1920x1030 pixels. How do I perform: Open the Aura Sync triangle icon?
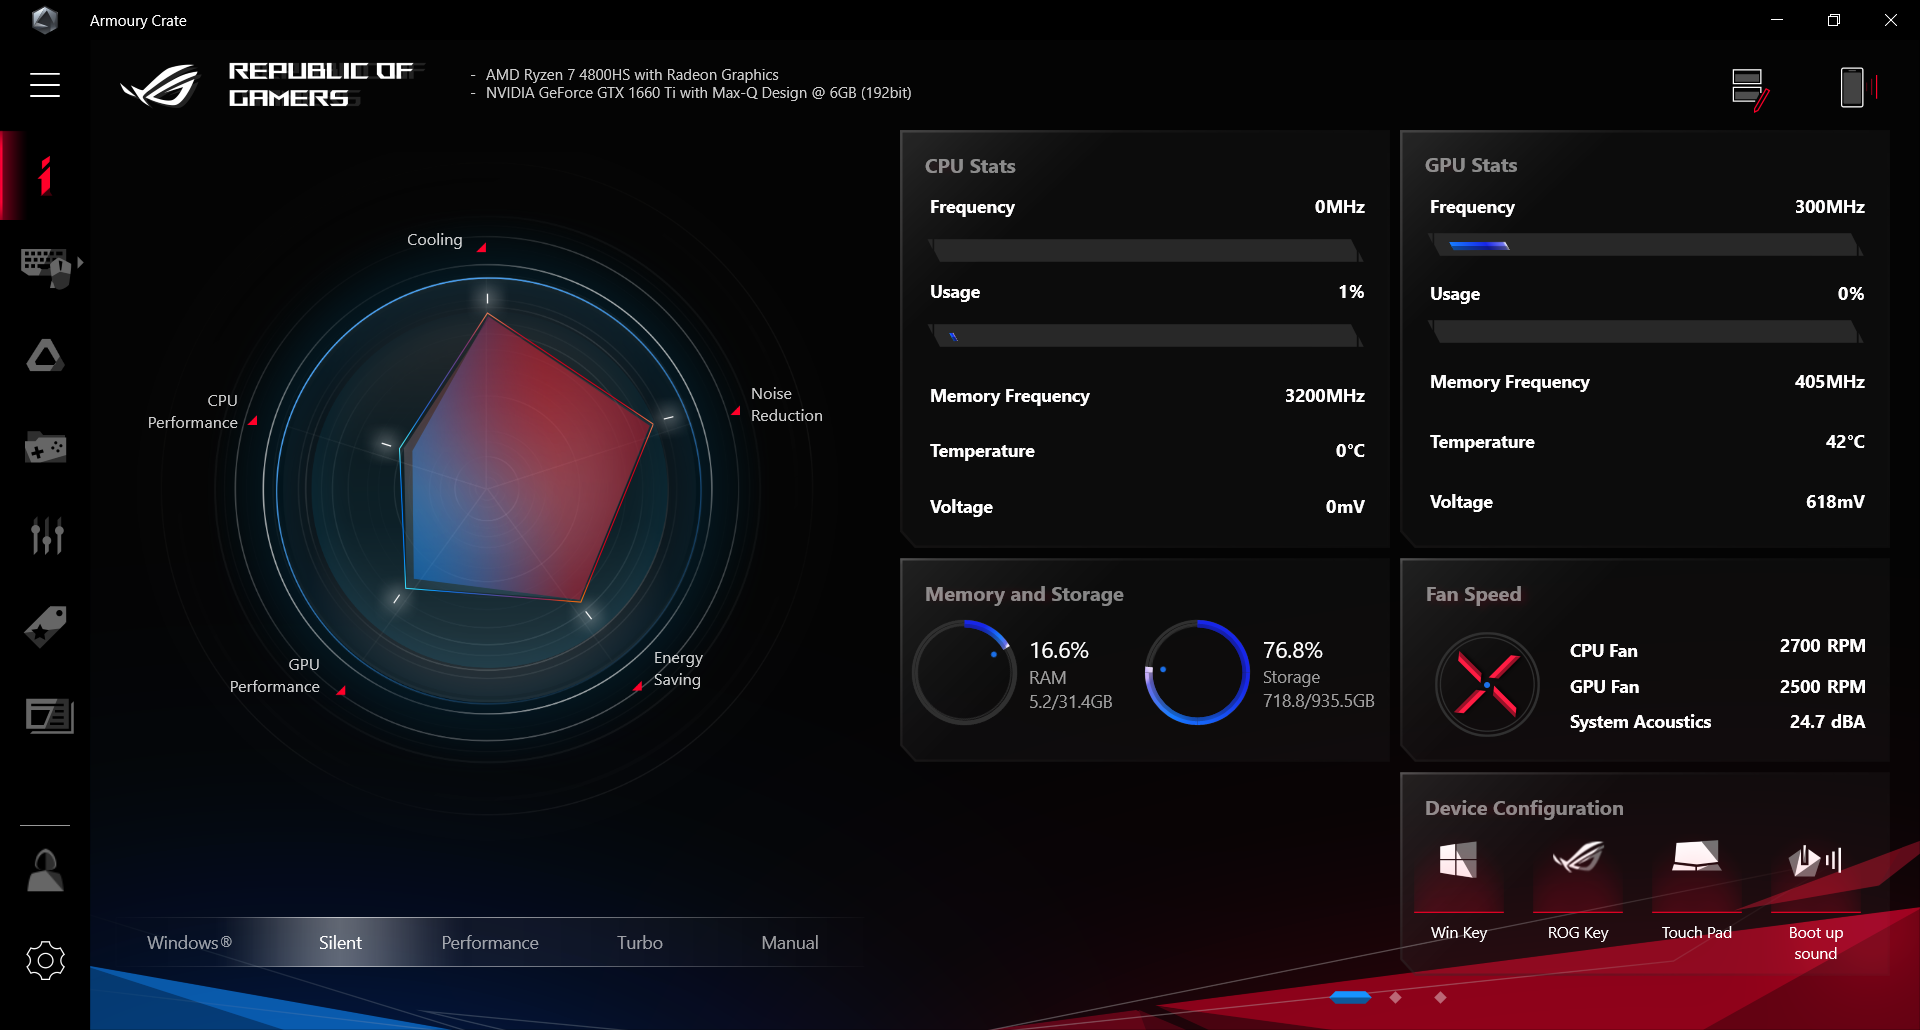(45, 356)
